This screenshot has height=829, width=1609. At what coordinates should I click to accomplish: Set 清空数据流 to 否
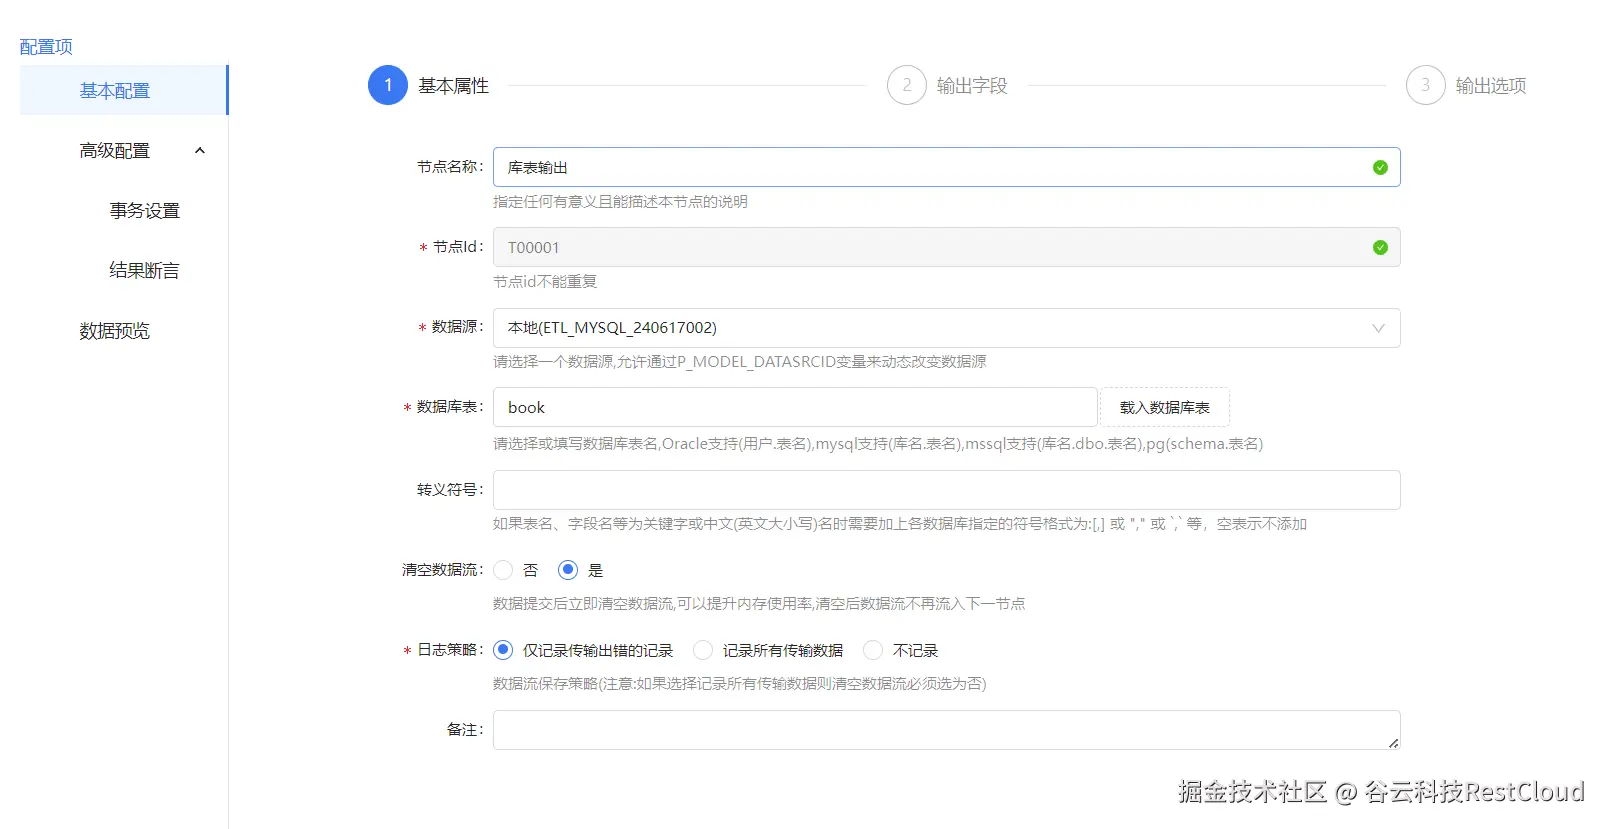coord(503,570)
